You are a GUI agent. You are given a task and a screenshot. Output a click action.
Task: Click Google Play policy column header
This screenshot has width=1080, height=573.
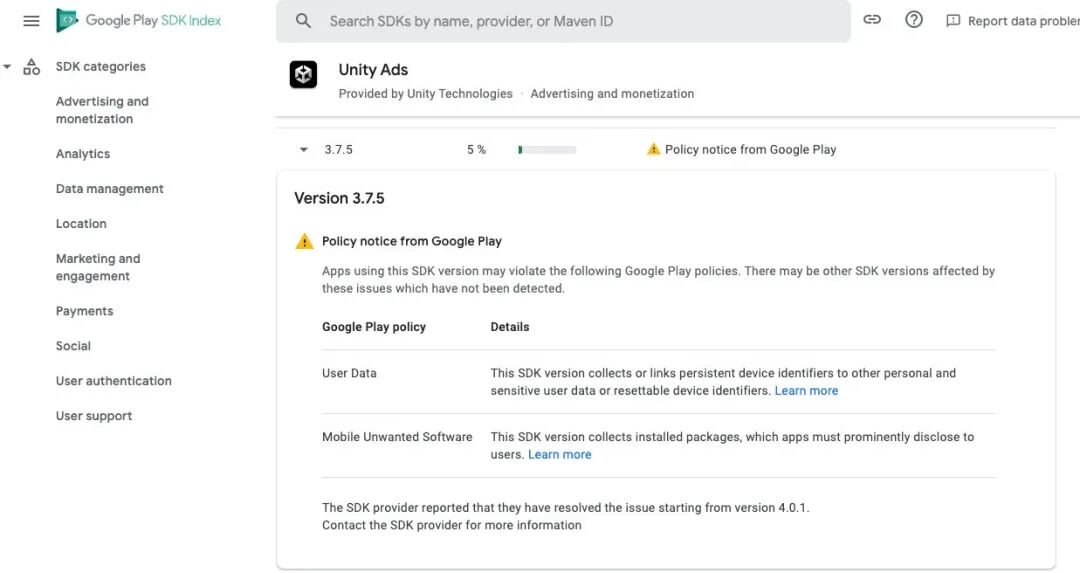tap(374, 327)
